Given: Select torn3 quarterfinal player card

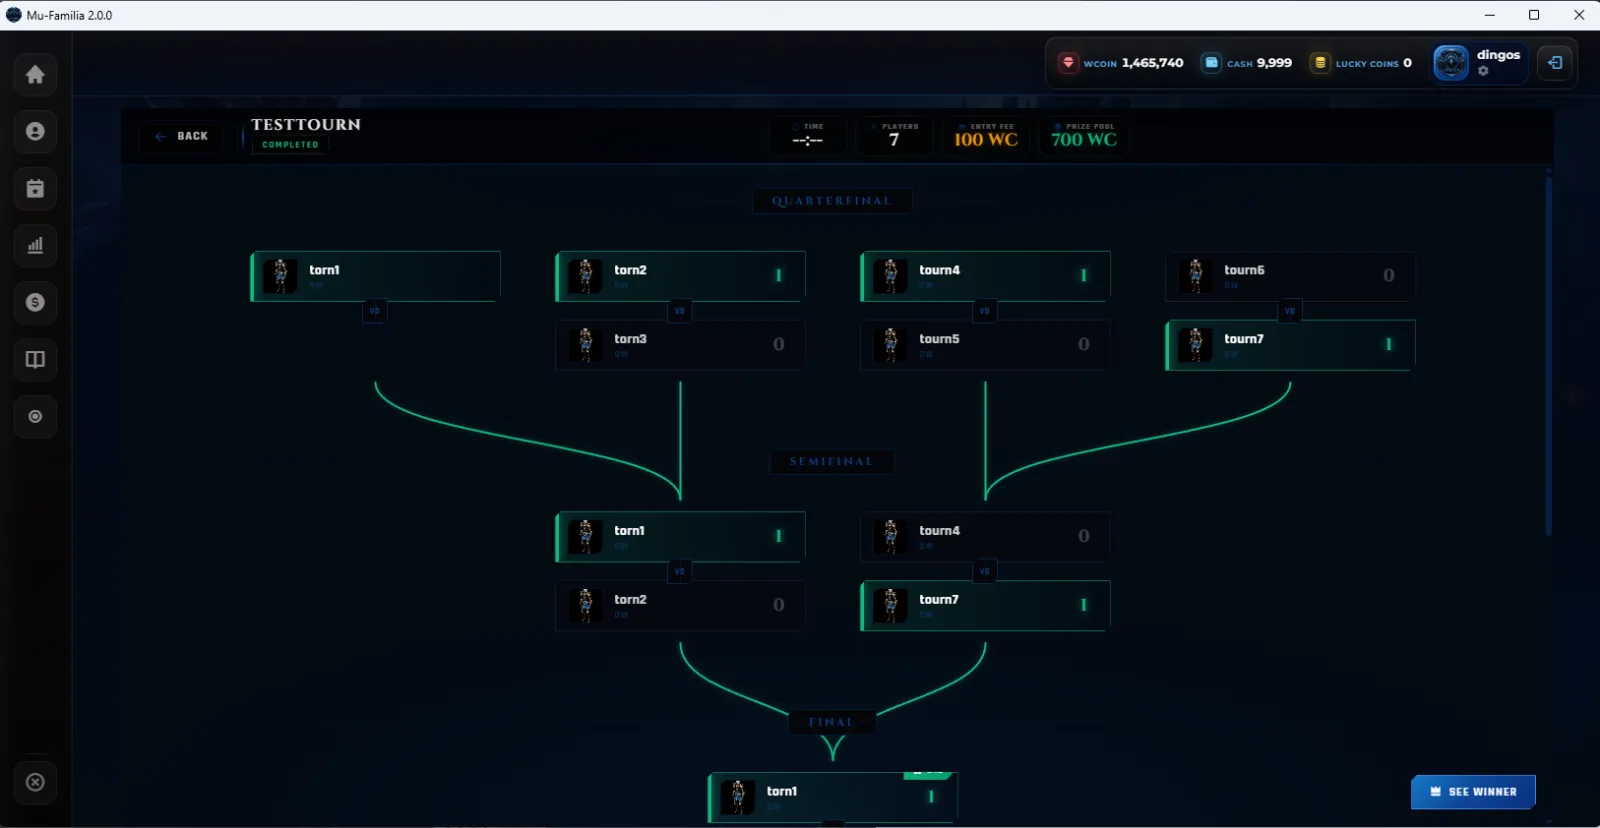Looking at the screenshot, I should coord(680,345).
